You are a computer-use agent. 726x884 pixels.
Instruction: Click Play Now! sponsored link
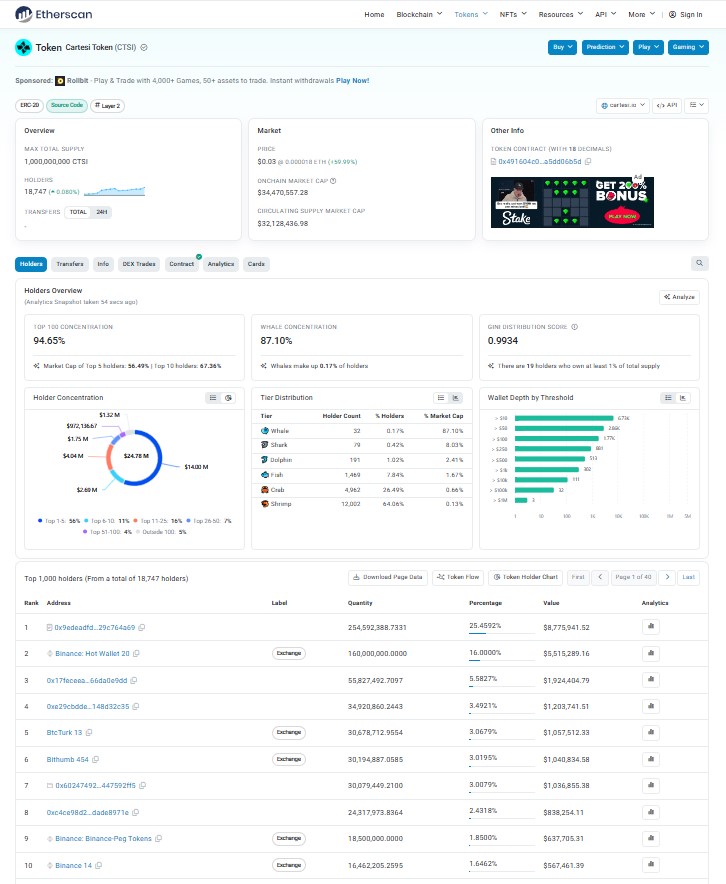point(352,81)
